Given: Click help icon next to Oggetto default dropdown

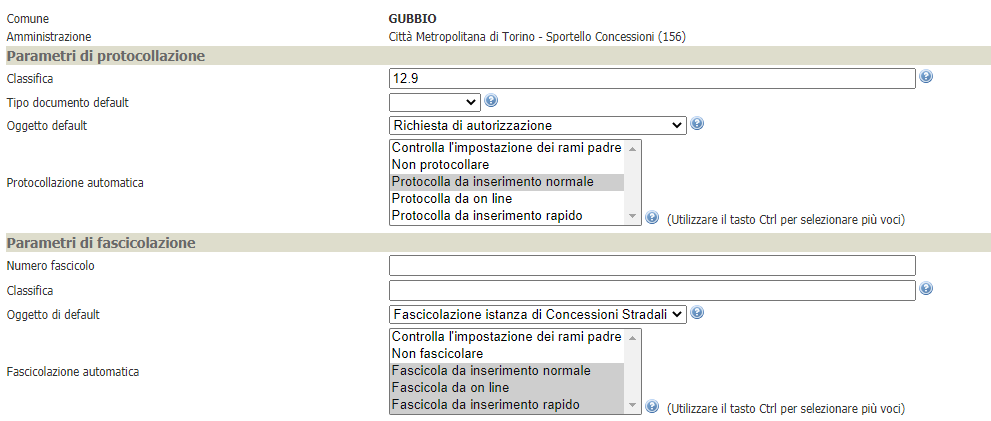Looking at the screenshot, I should tap(696, 124).
